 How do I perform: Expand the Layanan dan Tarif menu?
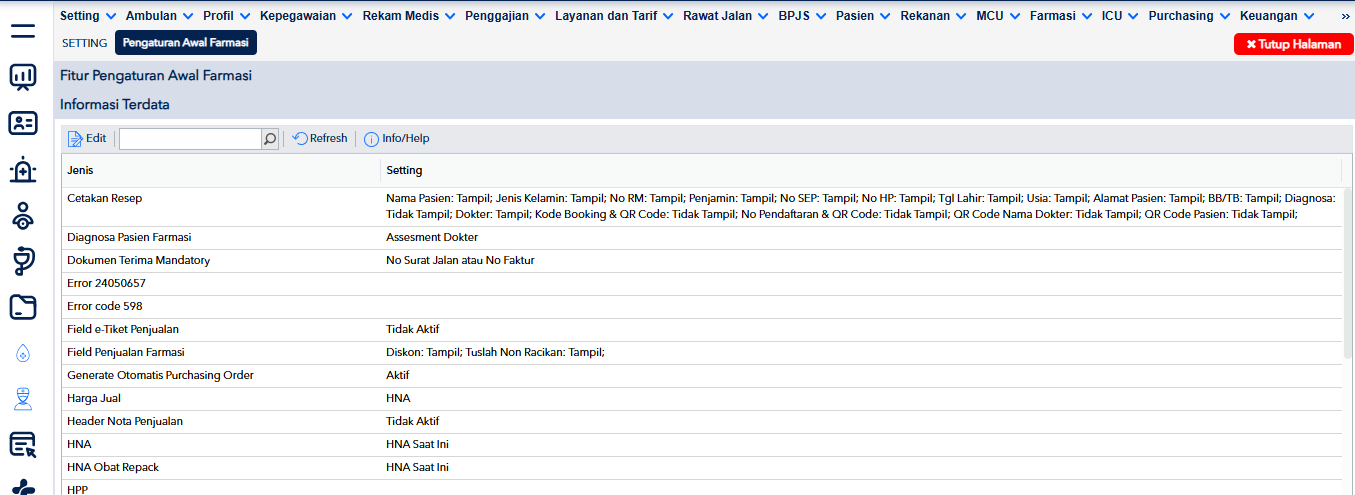coord(614,16)
